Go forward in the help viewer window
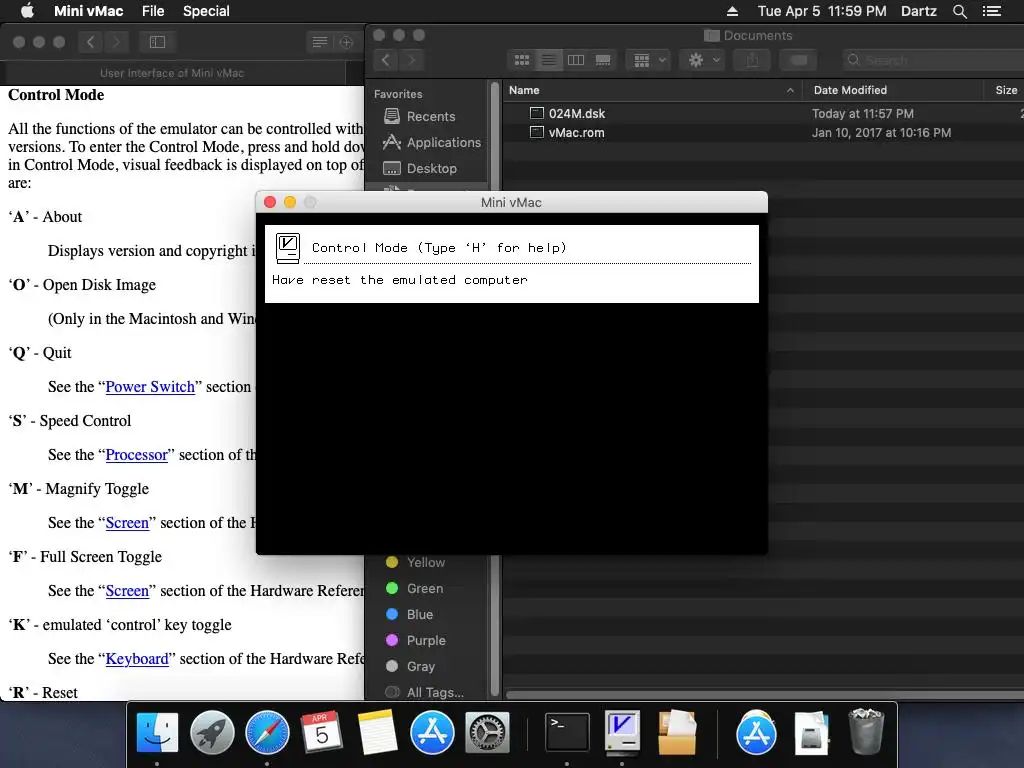Viewport: 1024px width, 768px height. (116, 42)
